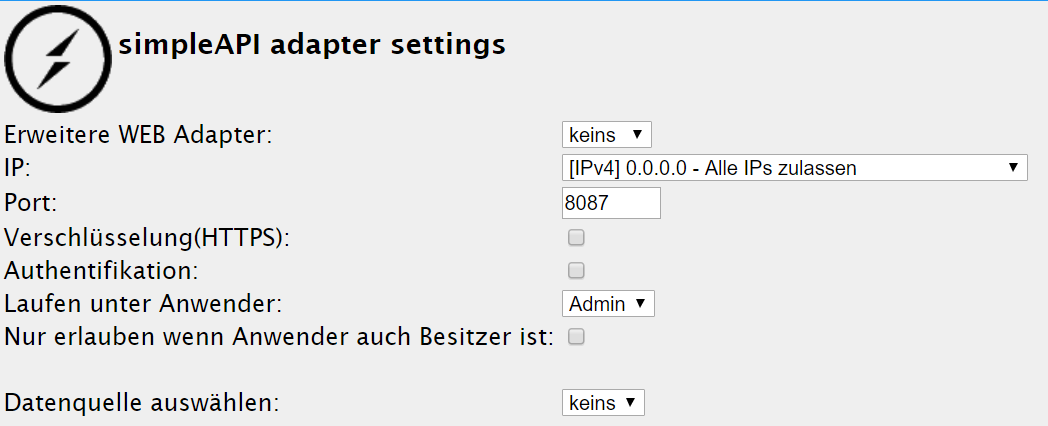This screenshot has height=426, width=1048.
Task: Toggle the Authentifikation checkbox
Action: pos(576,270)
